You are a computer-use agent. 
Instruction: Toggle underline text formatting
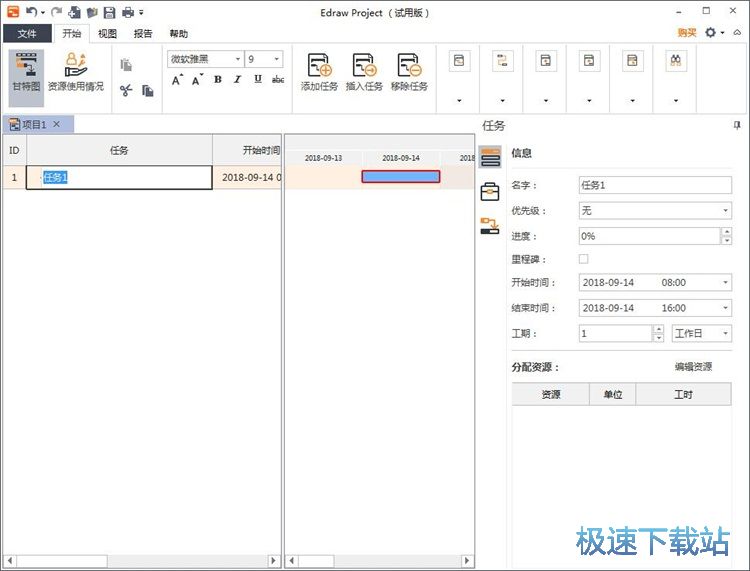[258, 80]
